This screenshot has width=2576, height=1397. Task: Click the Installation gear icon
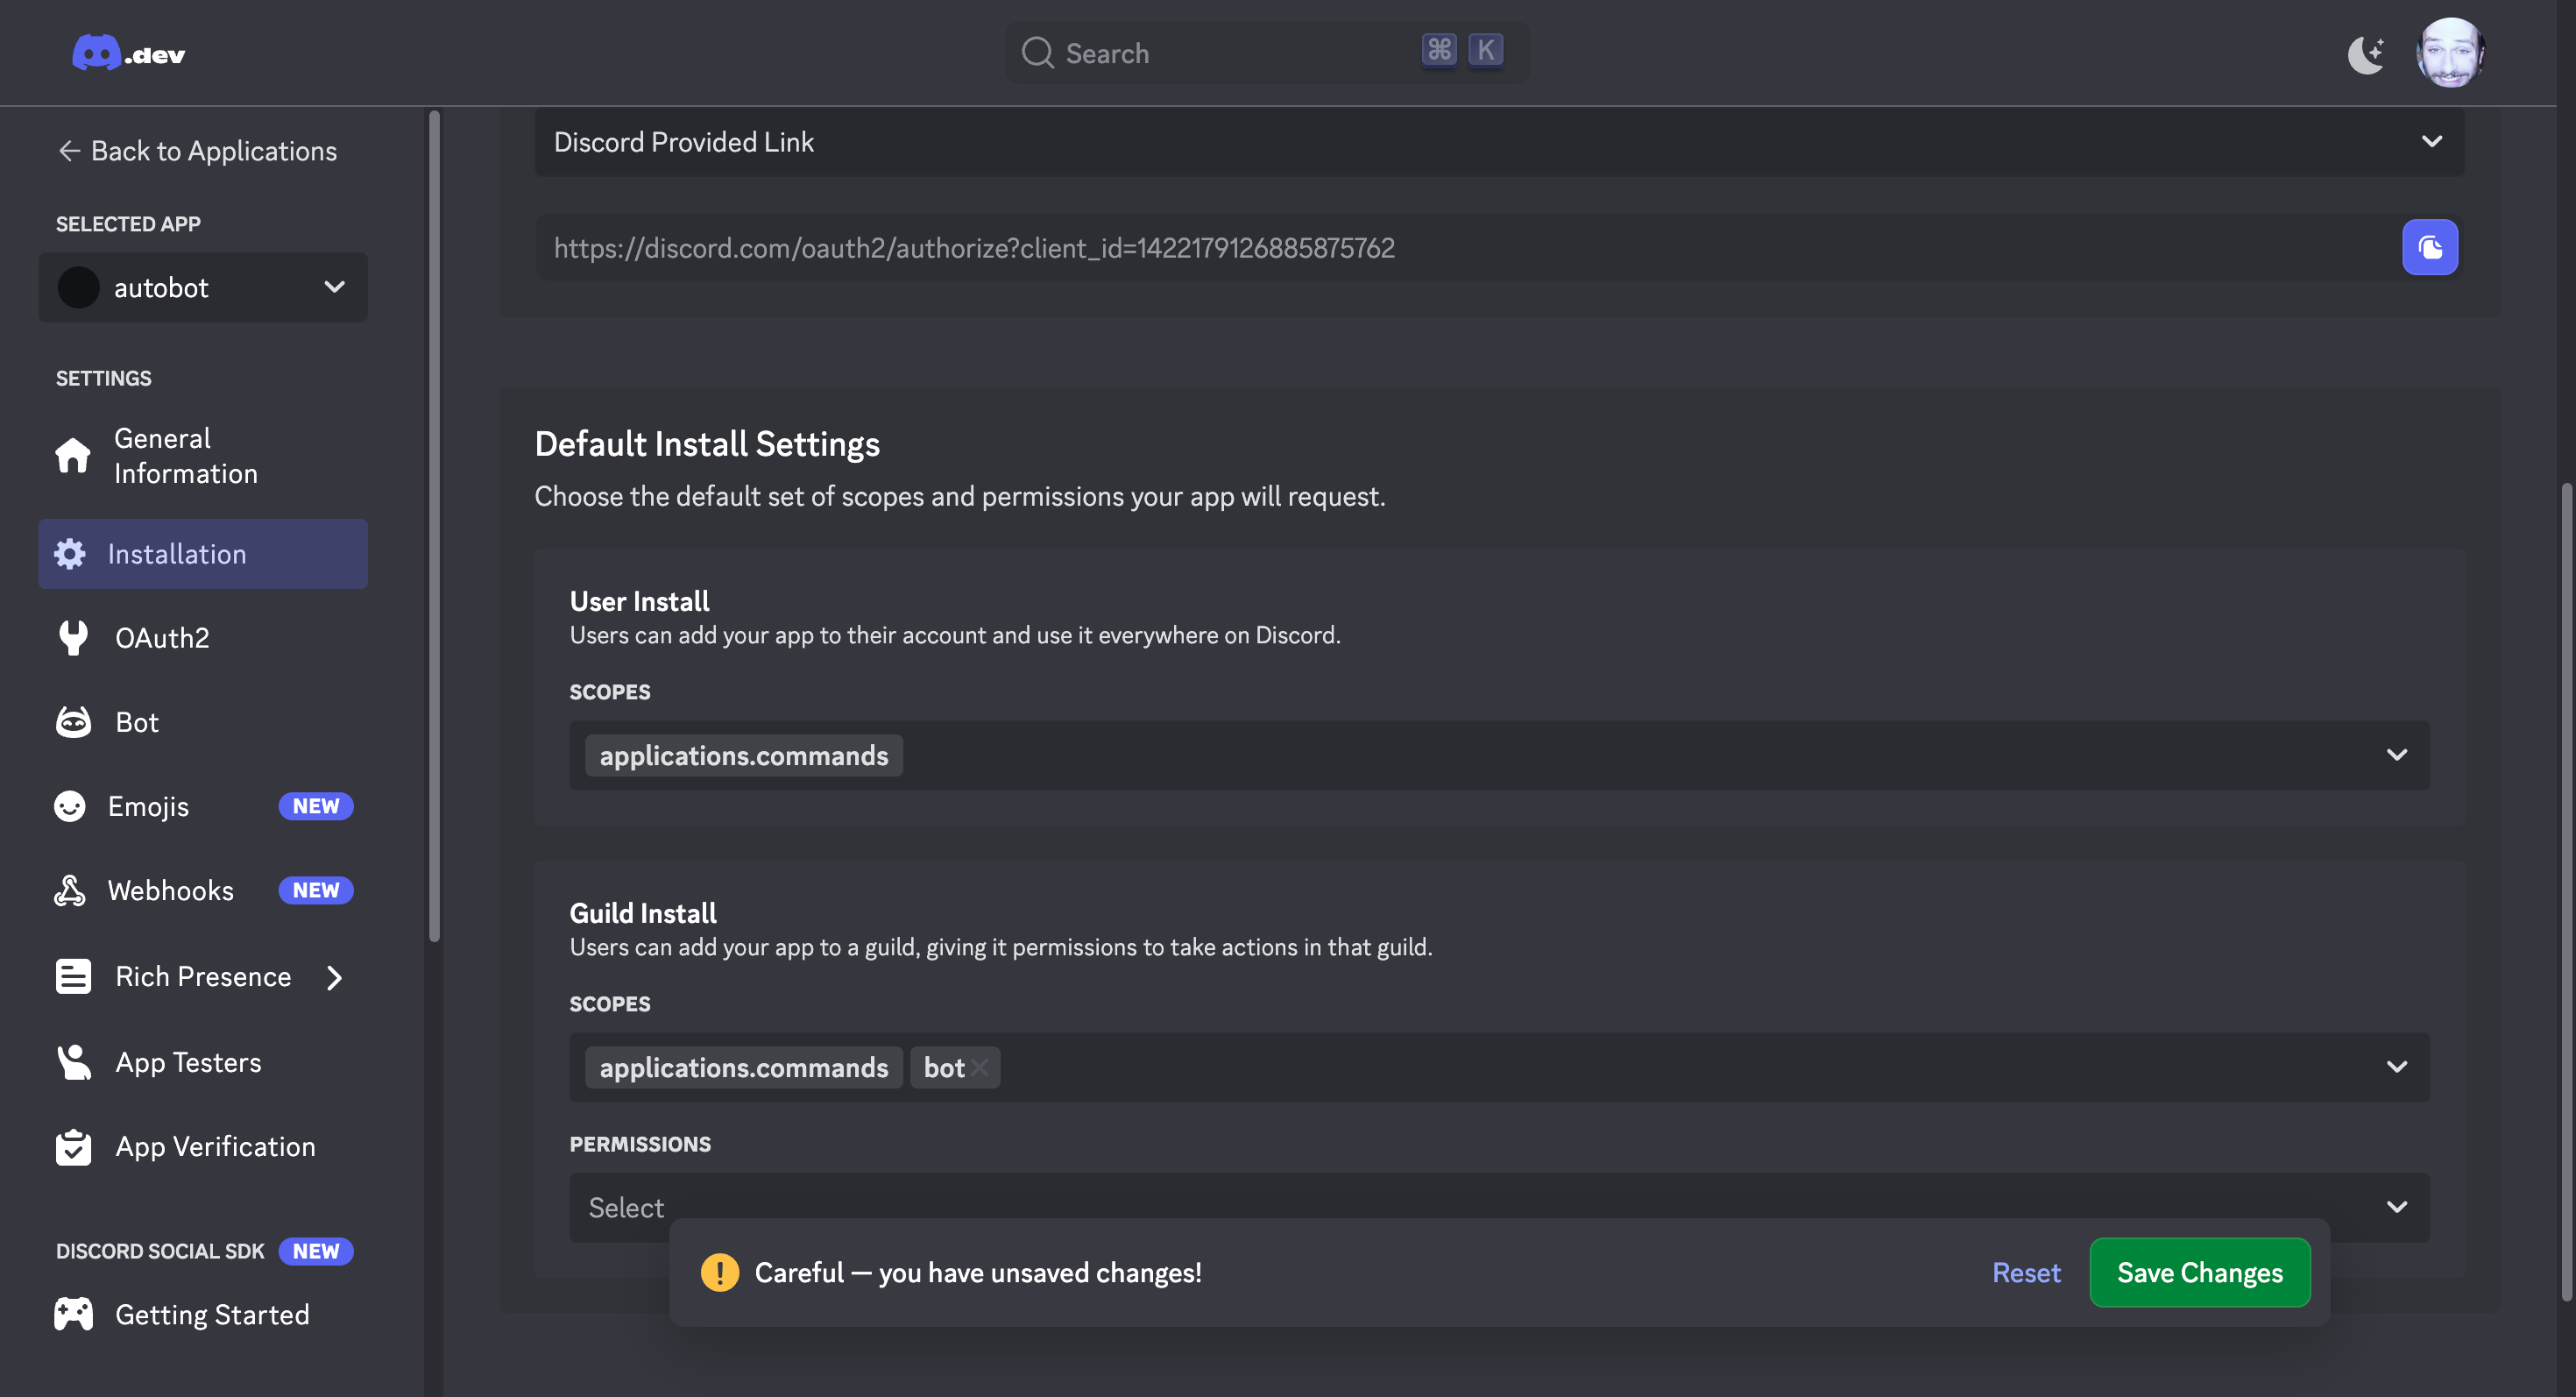pos(70,554)
